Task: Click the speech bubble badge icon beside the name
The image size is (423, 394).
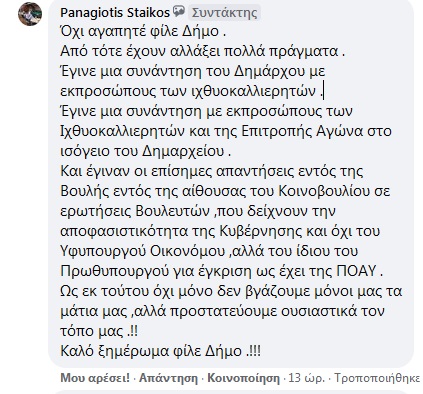Action: pos(179,12)
